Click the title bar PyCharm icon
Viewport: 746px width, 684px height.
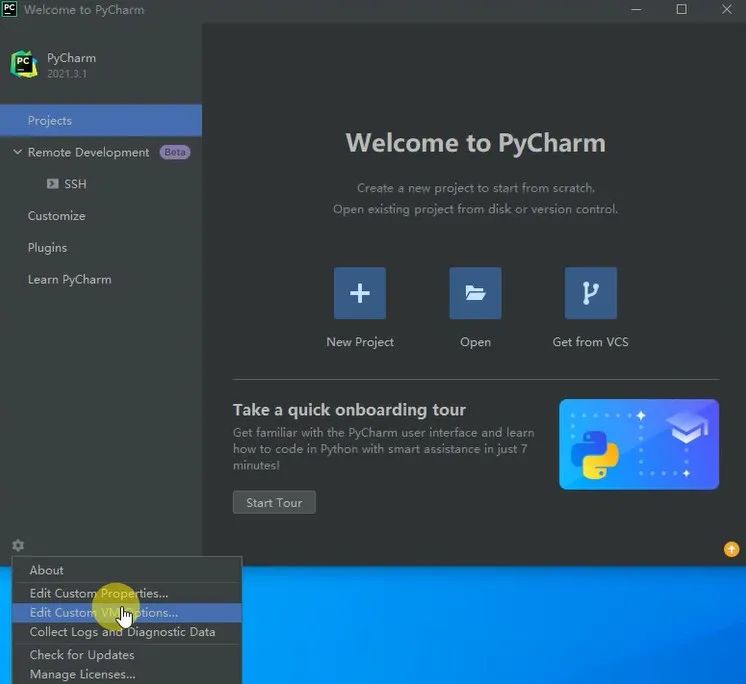[x=10, y=9]
